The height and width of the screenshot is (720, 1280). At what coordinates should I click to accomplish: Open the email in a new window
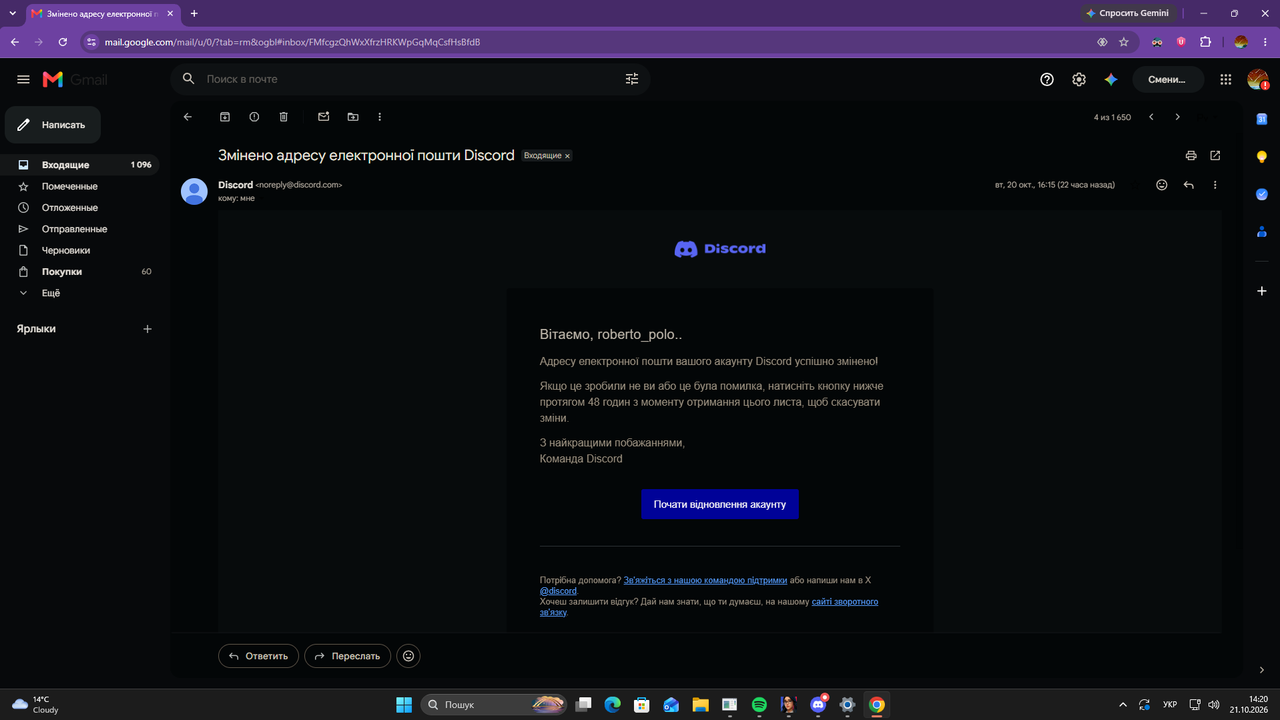tap(1215, 156)
